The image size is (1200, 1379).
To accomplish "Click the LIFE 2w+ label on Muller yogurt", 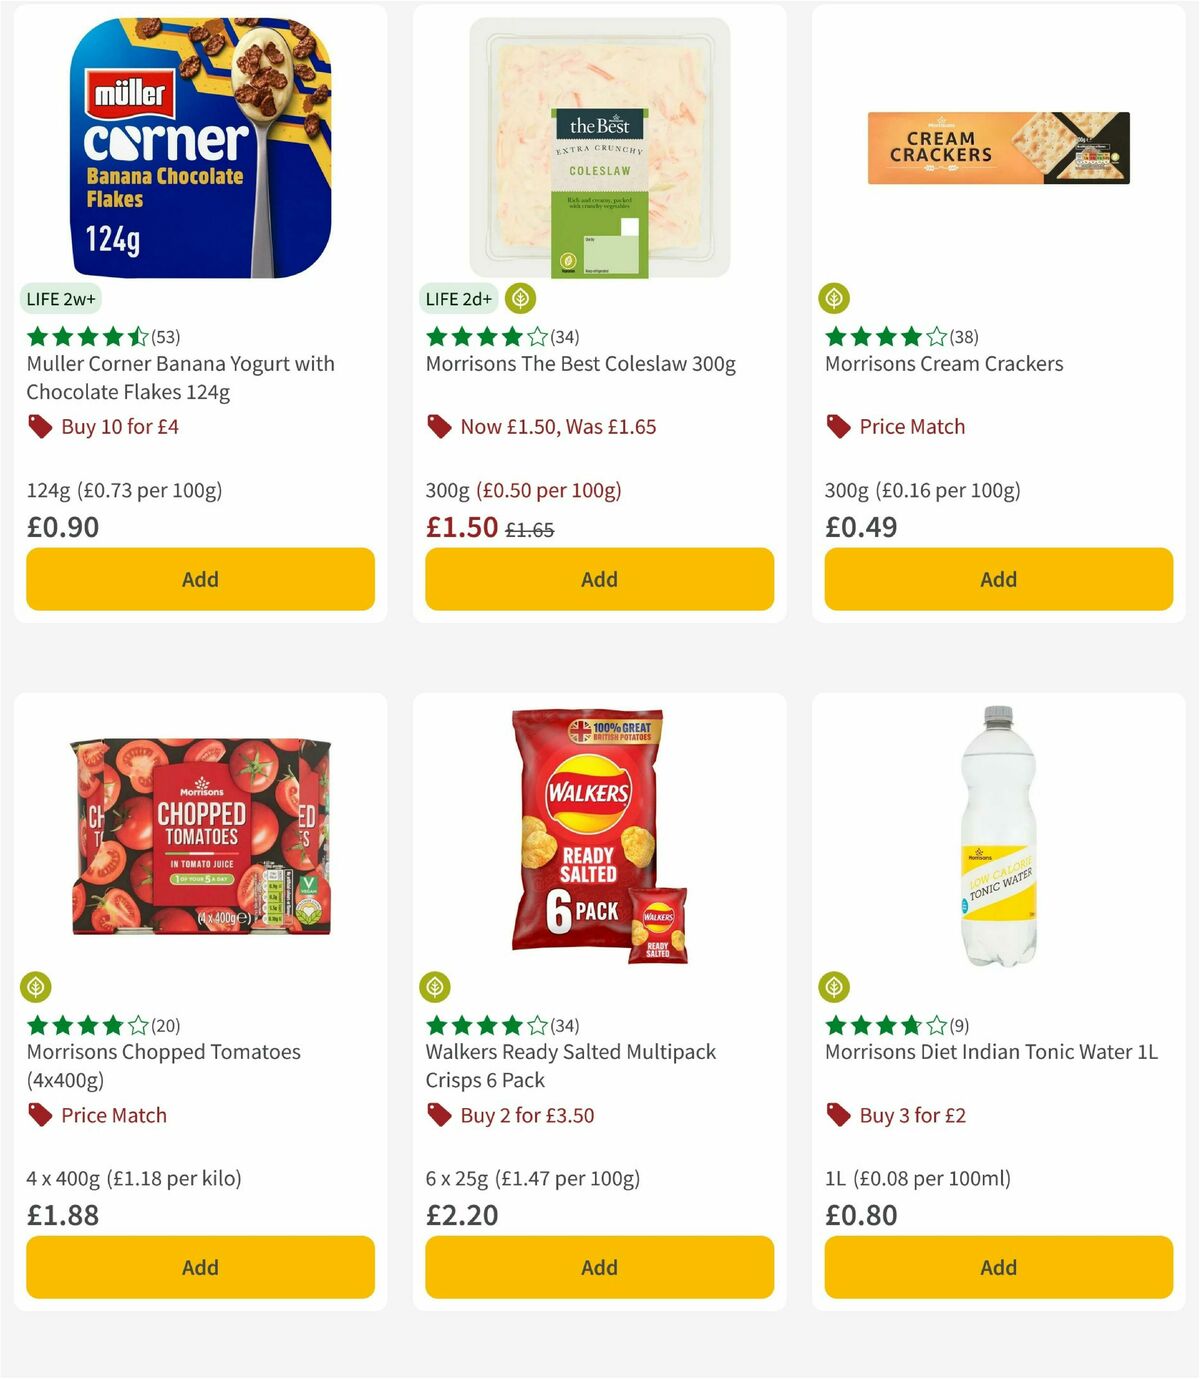I will [x=60, y=298].
